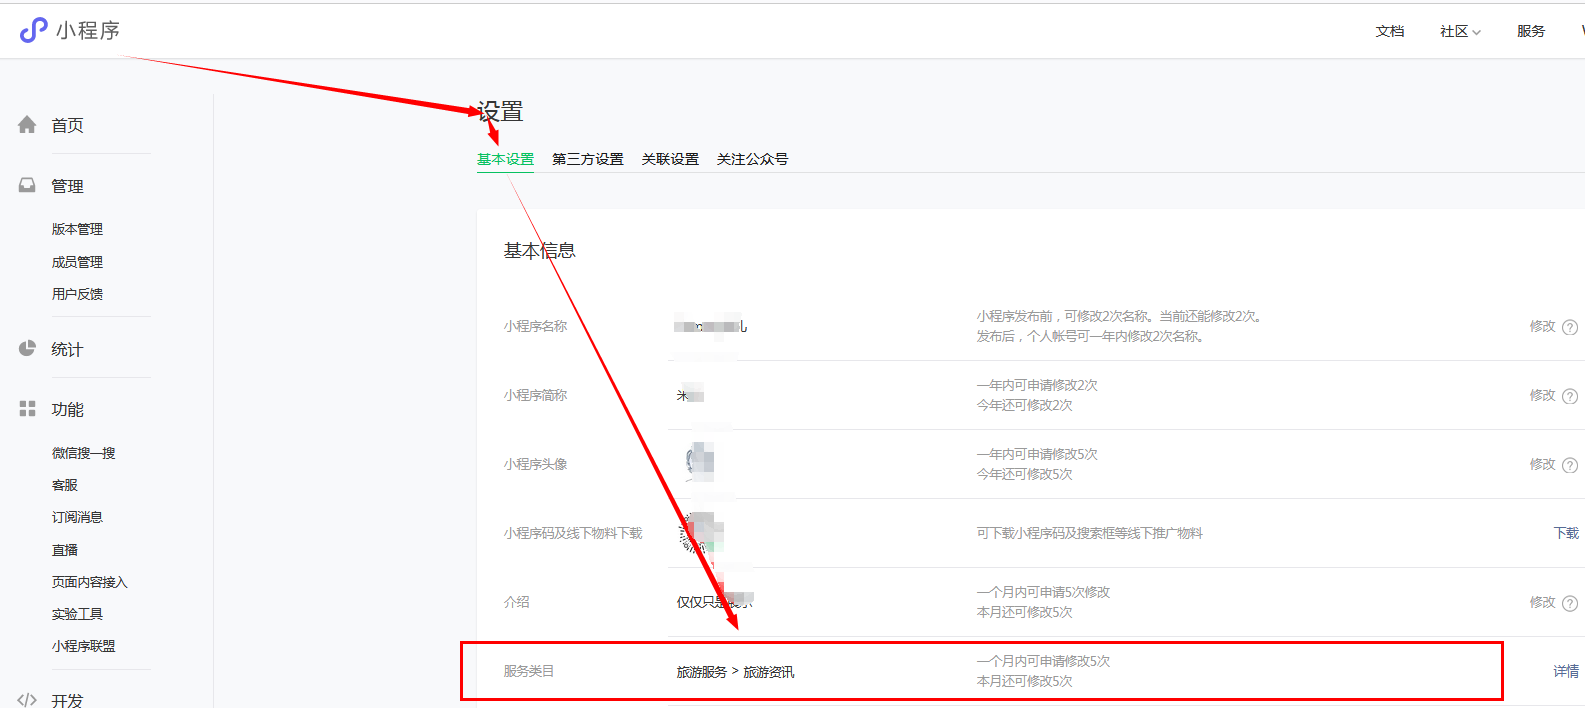The width and height of the screenshot is (1585, 708).
Task: Click 修改 for 介绍 row
Action: coord(1542,602)
